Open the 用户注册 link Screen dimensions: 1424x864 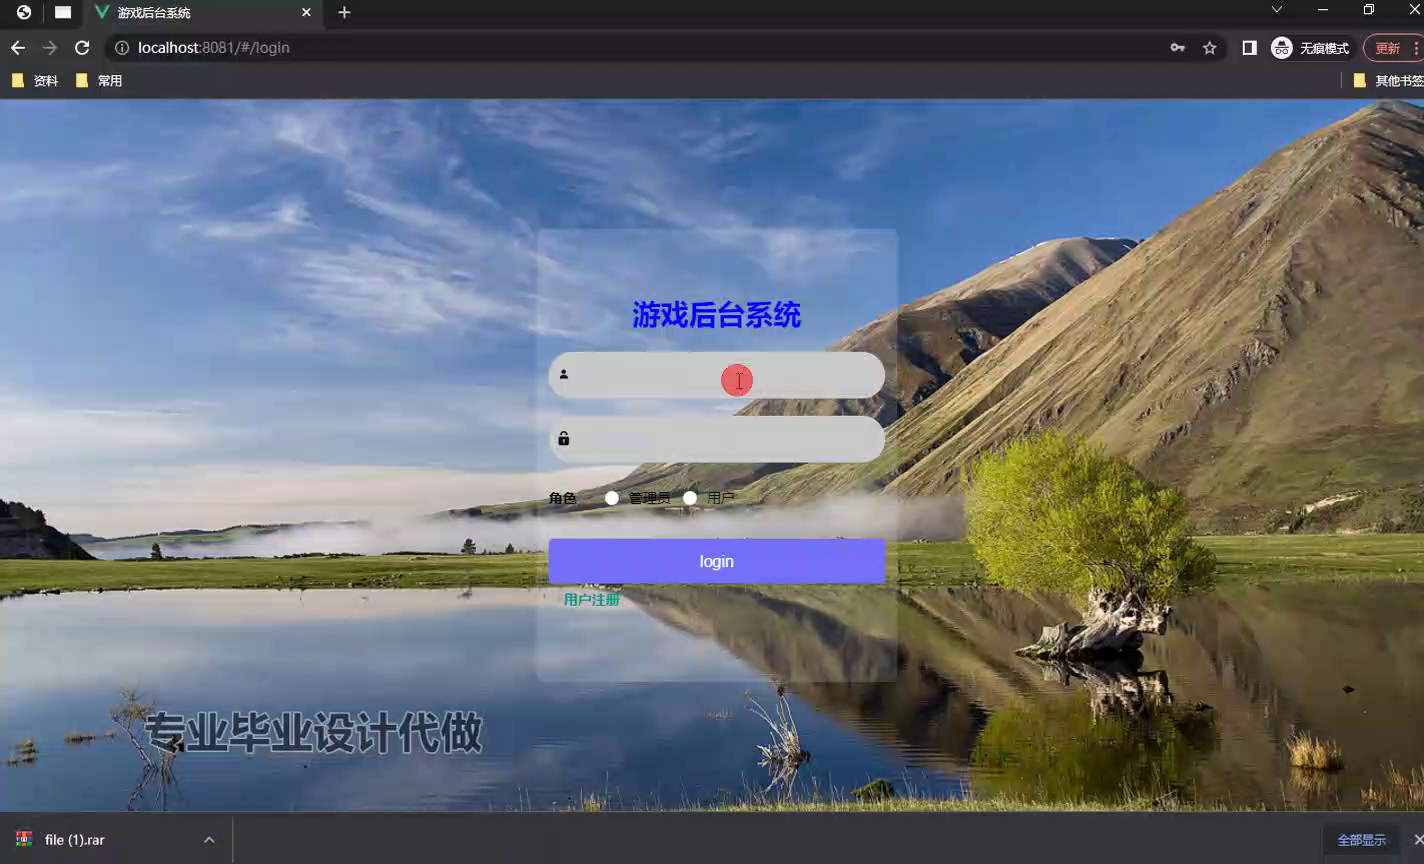pyautogui.click(x=592, y=600)
